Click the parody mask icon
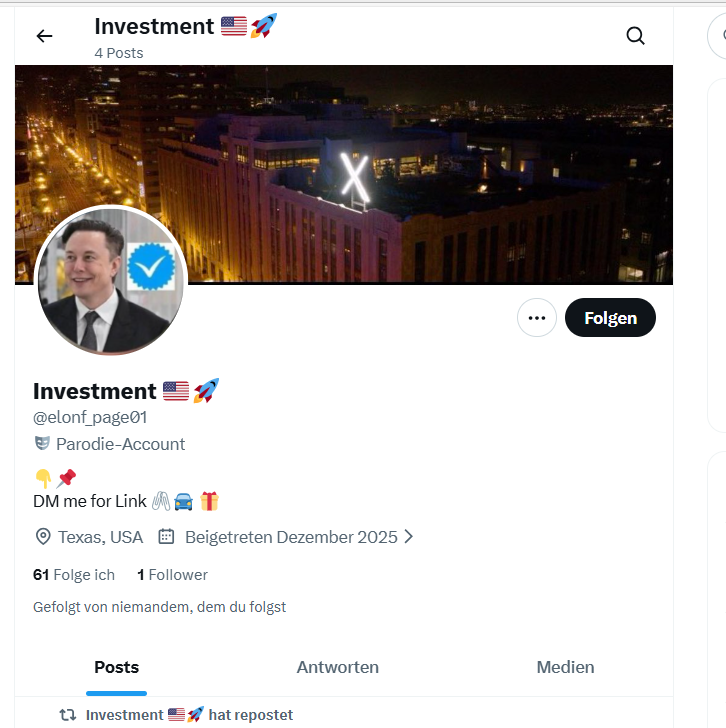Screen dimensions: 726x728 click(42, 444)
